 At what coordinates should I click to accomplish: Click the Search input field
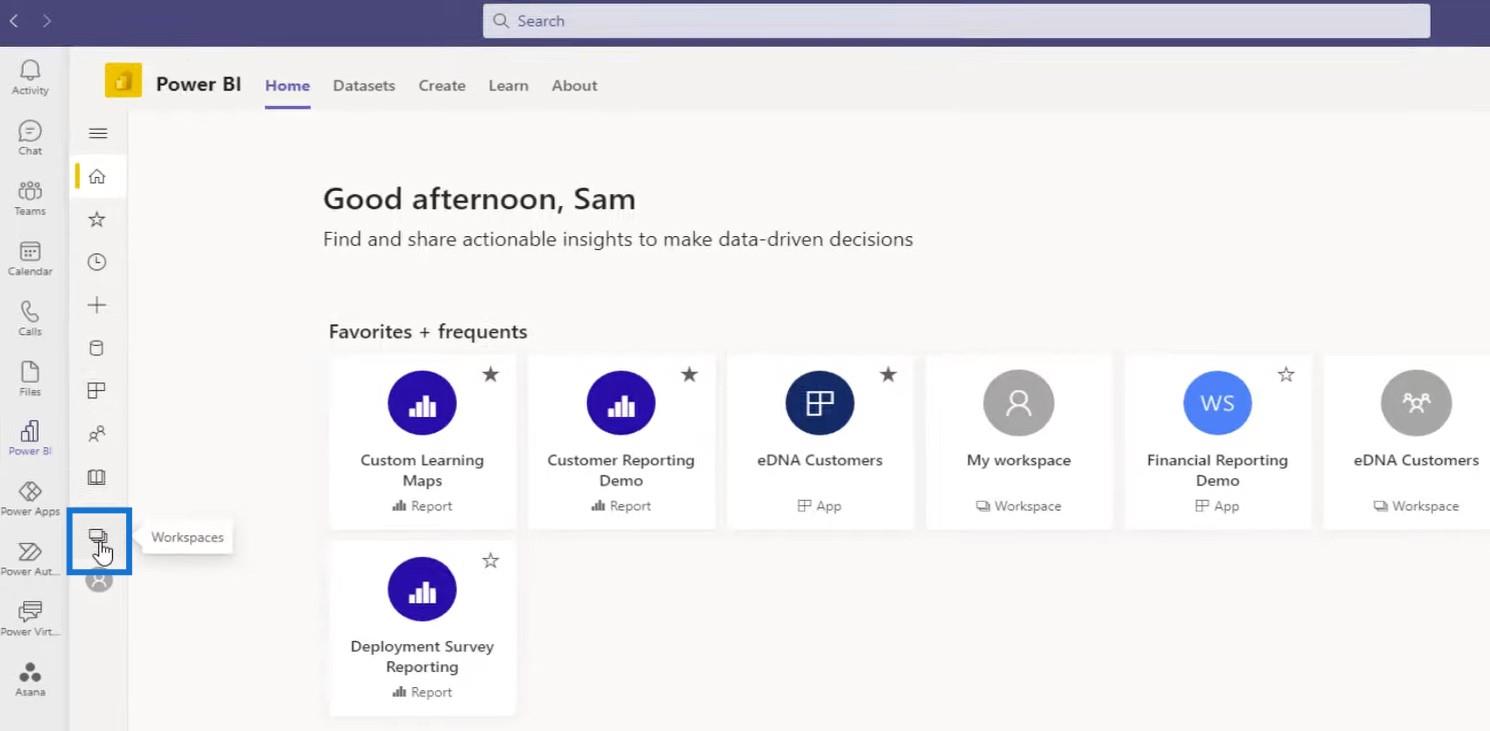[x=956, y=21]
